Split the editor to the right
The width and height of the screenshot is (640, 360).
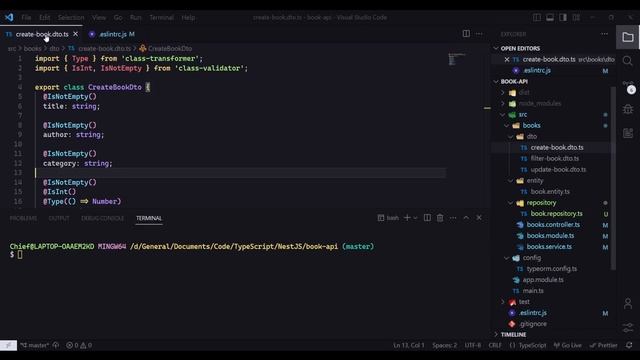click(466, 34)
